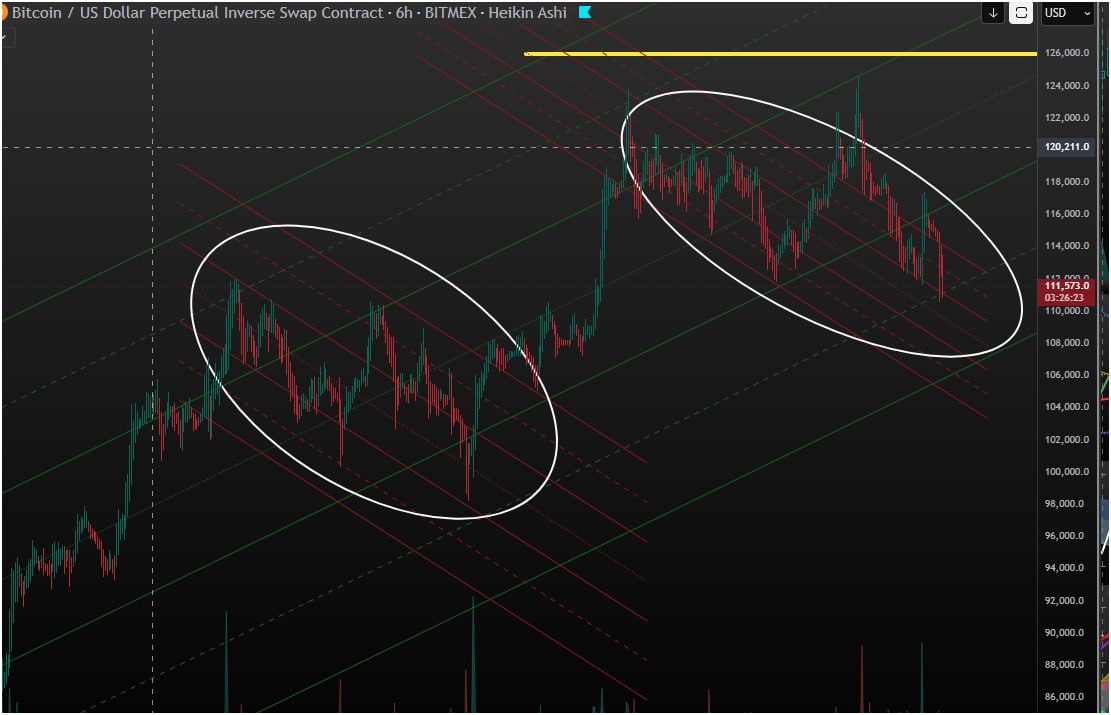Click the 126,000.0 price scale label
Image resolution: width=1111 pixels, height=715 pixels.
pyautogui.click(x=1066, y=53)
